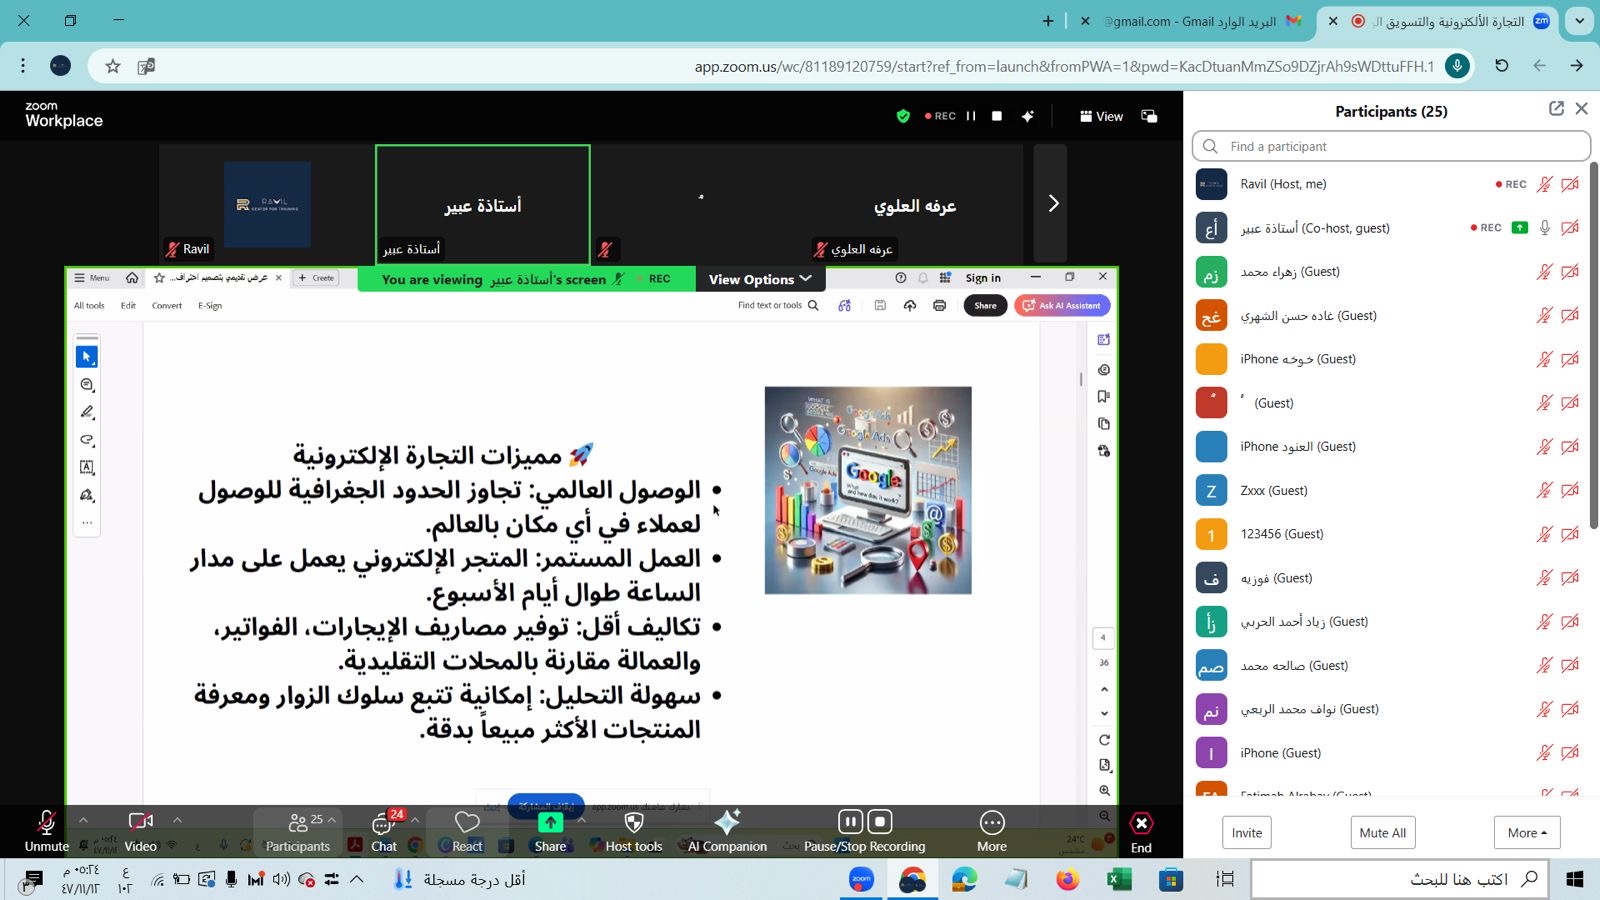The height and width of the screenshot is (900, 1600).
Task: Open Excel from the taskbar
Action: click(1119, 880)
